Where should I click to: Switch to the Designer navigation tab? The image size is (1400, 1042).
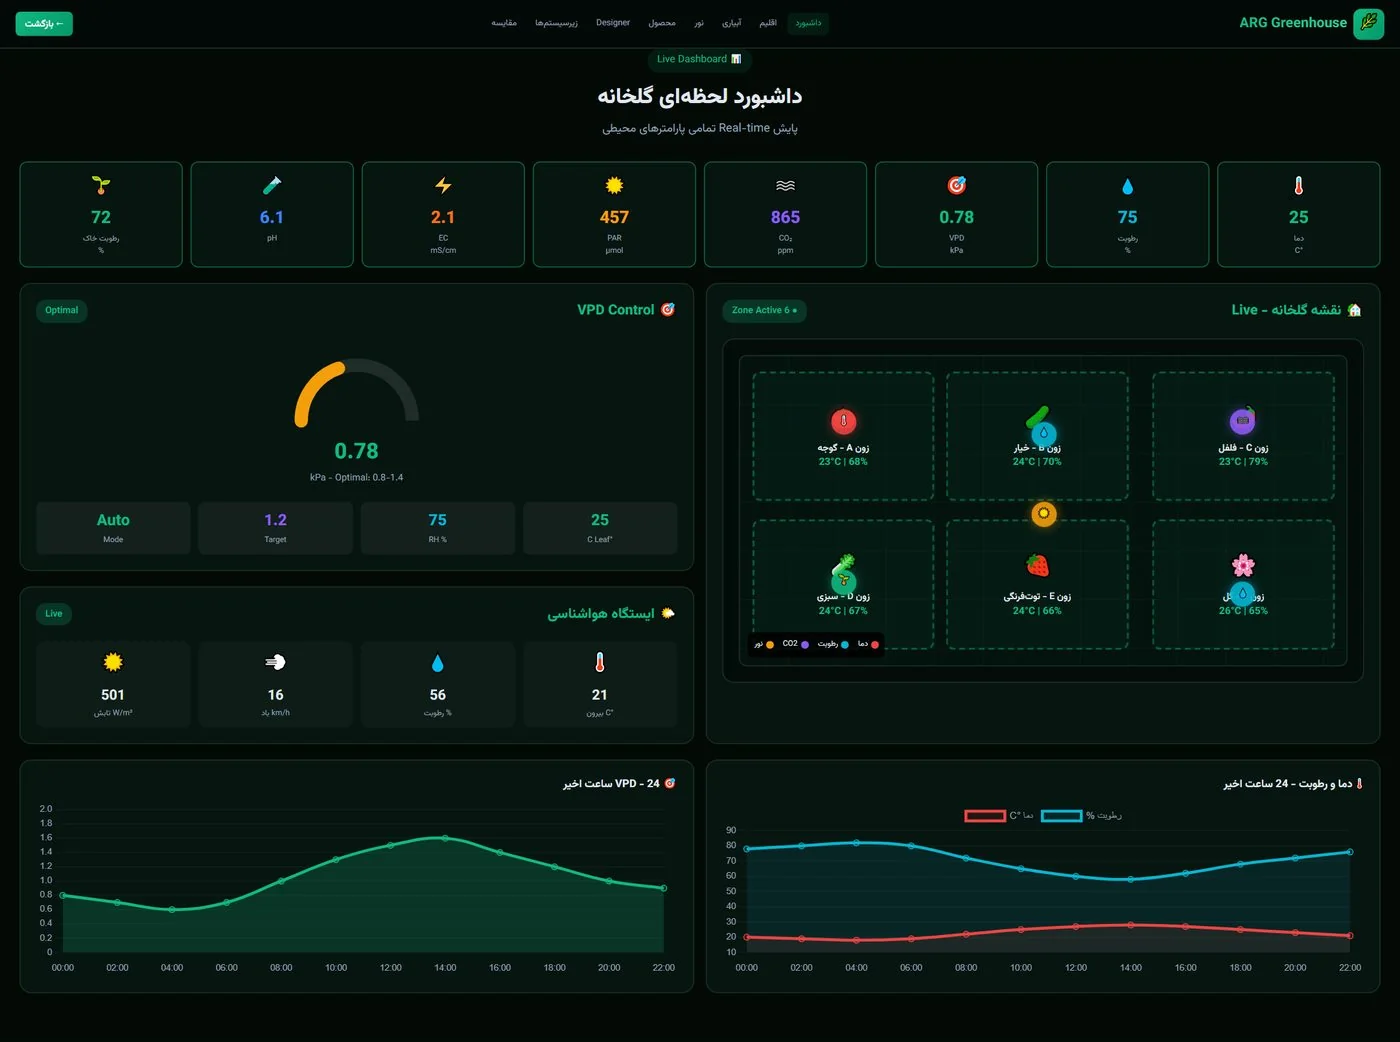613,23
